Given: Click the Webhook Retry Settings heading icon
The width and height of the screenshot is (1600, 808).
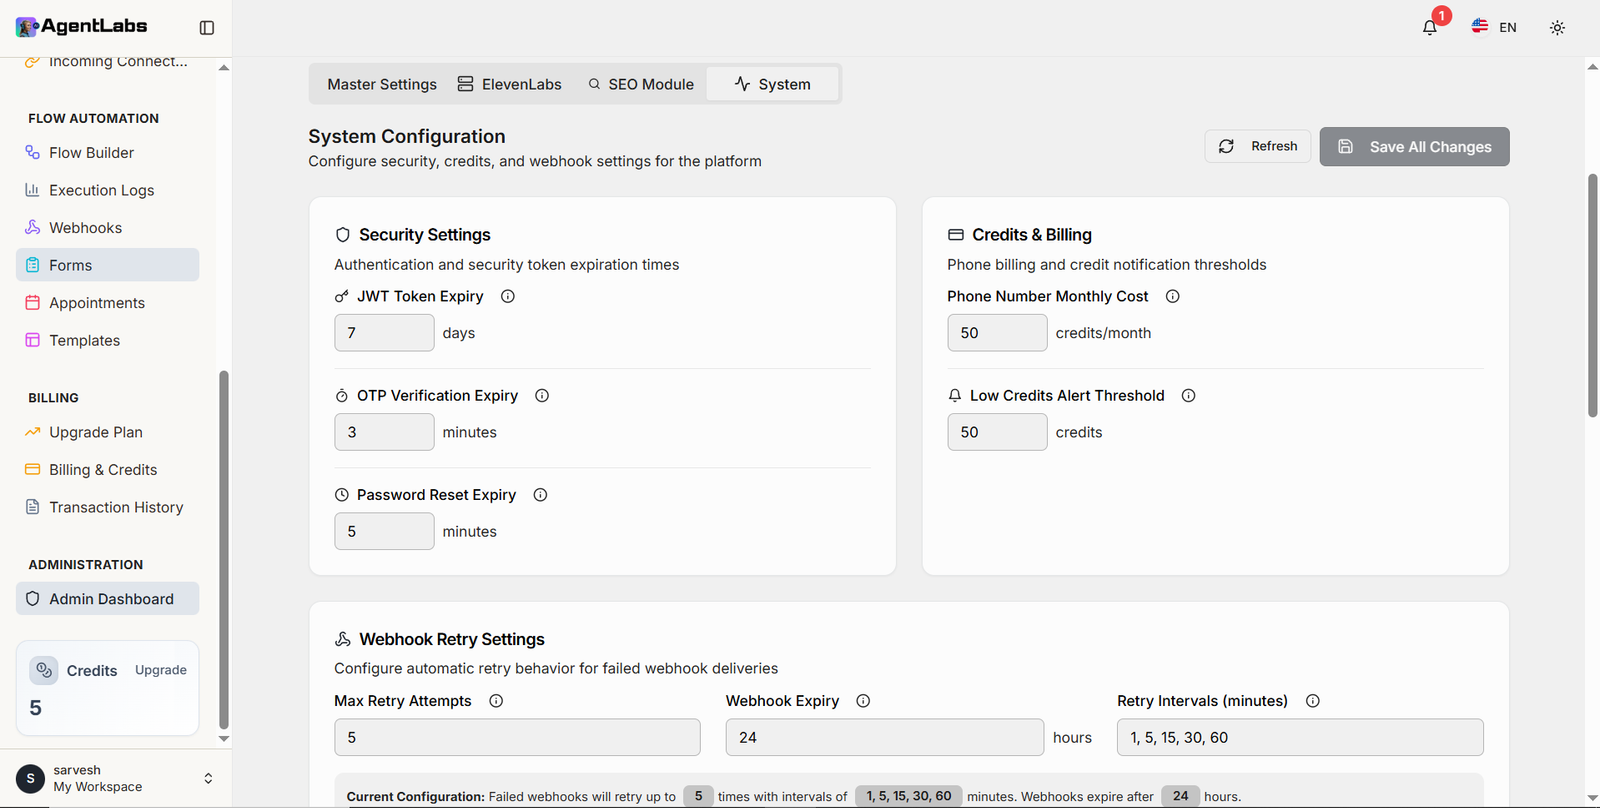Looking at the screenshot, I should 343,639.
